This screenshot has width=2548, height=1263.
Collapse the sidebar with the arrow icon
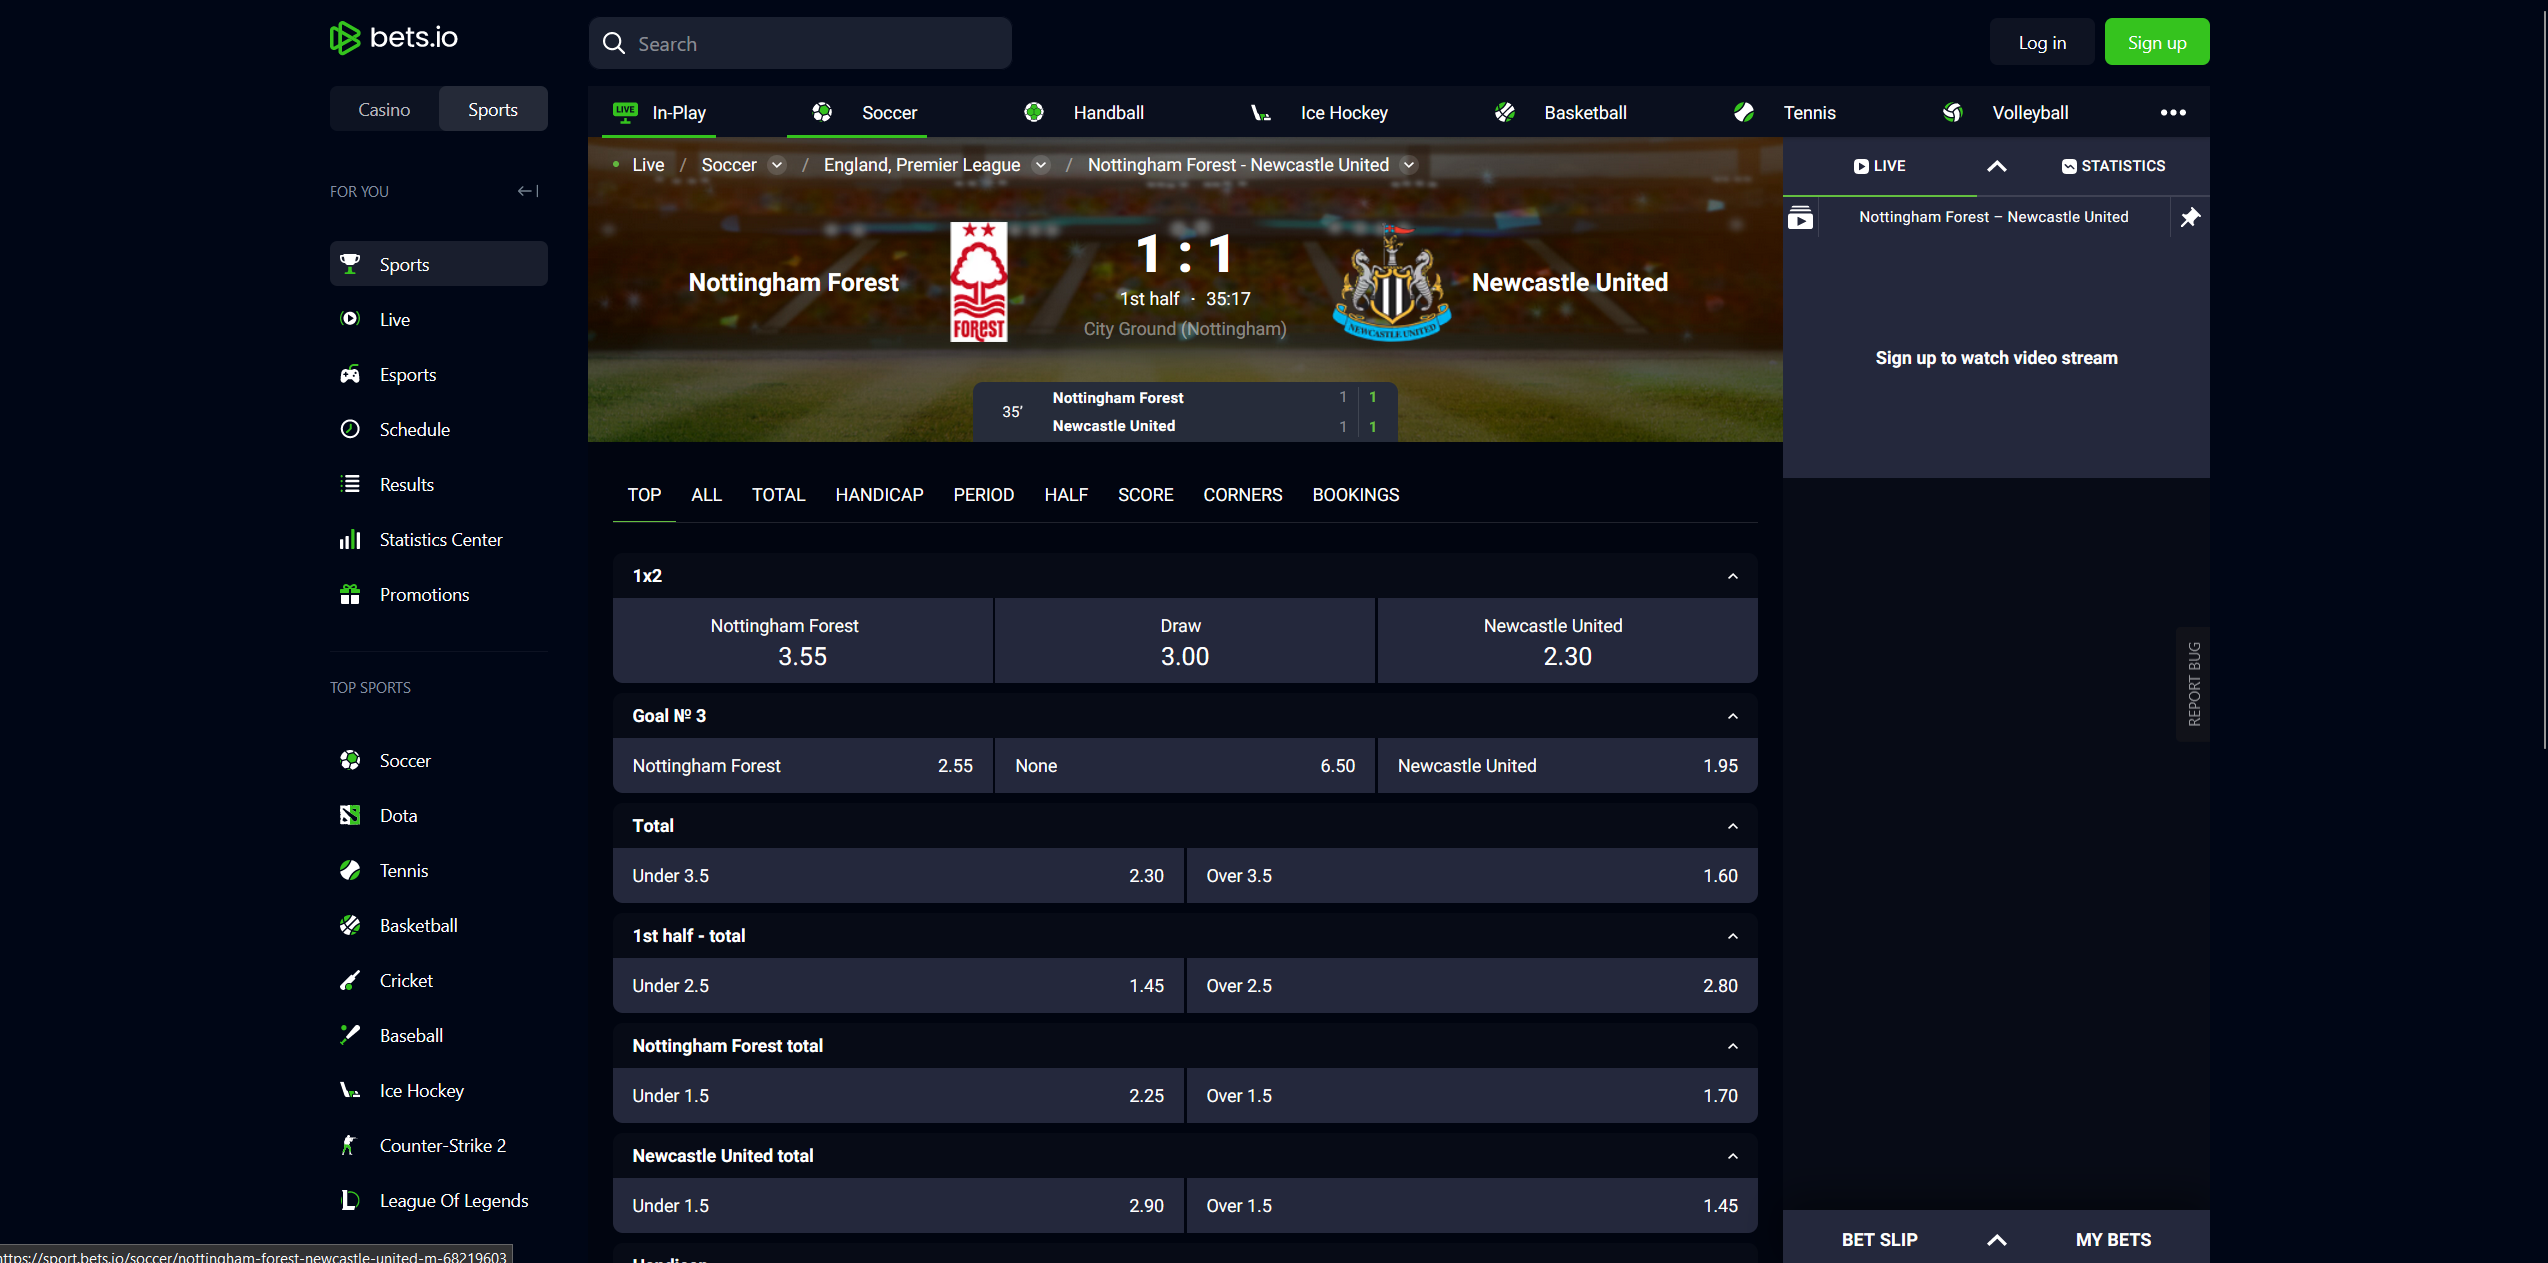(528, 191)
